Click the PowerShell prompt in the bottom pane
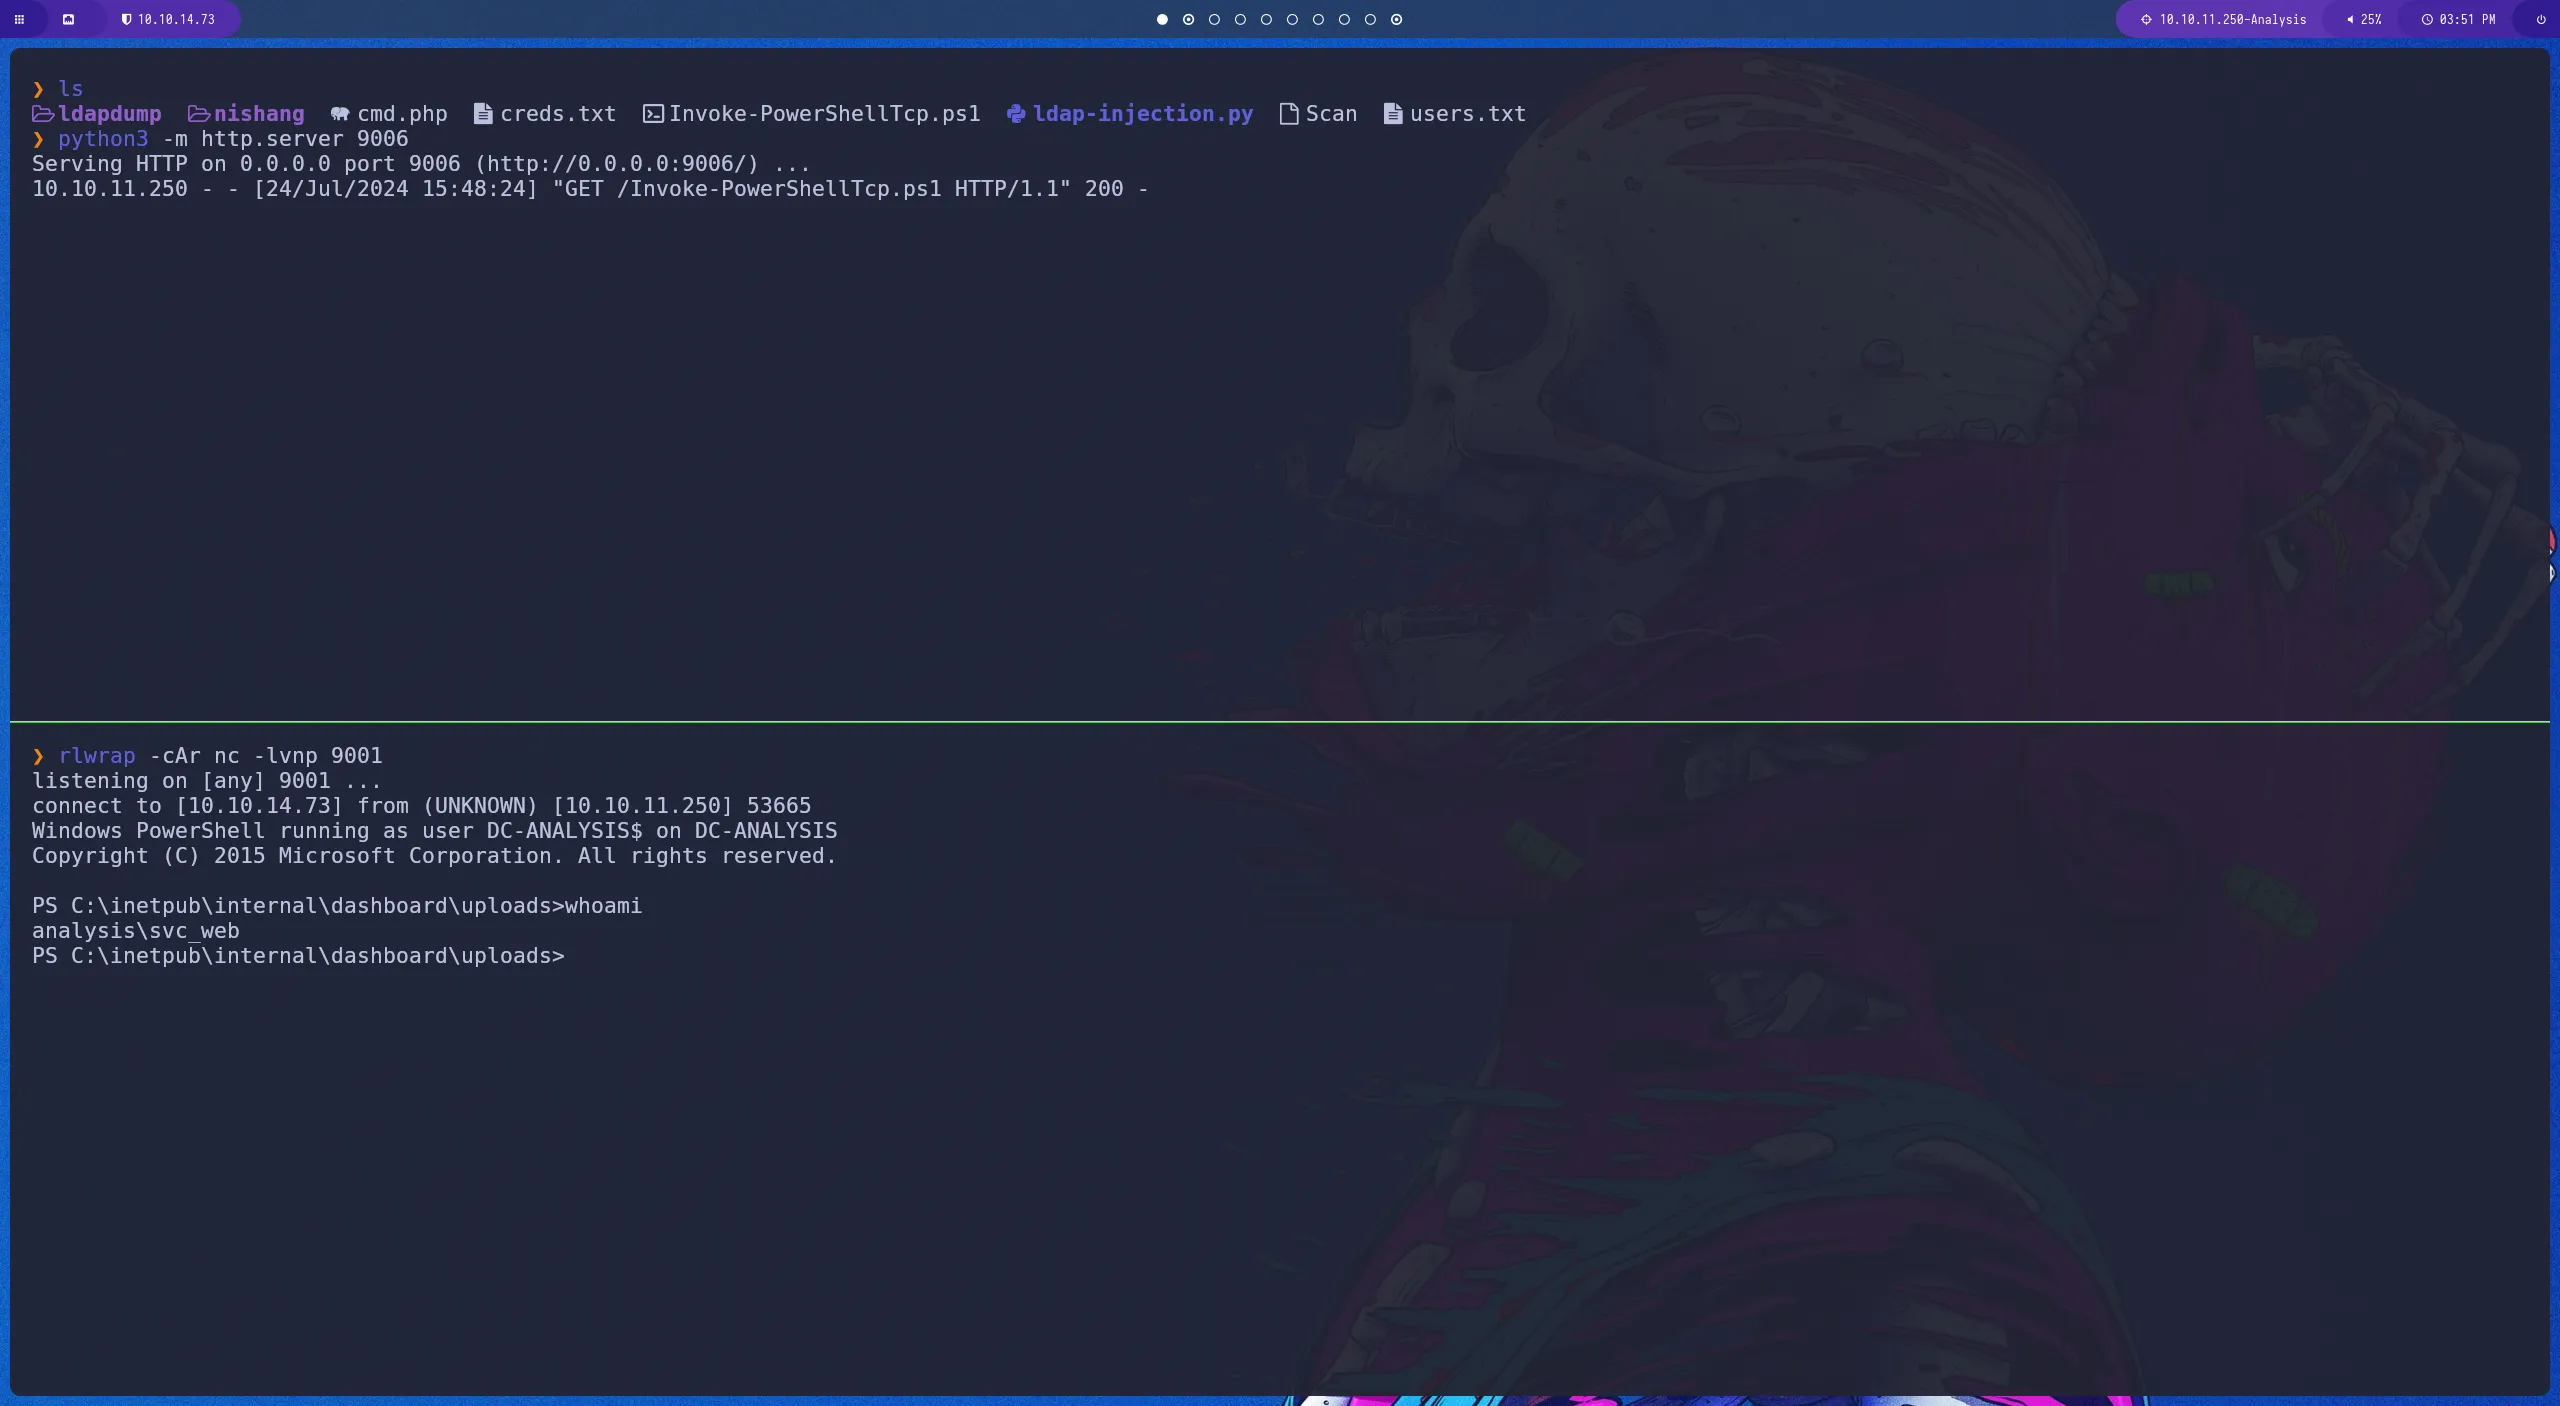 click(x=296, y=956)
